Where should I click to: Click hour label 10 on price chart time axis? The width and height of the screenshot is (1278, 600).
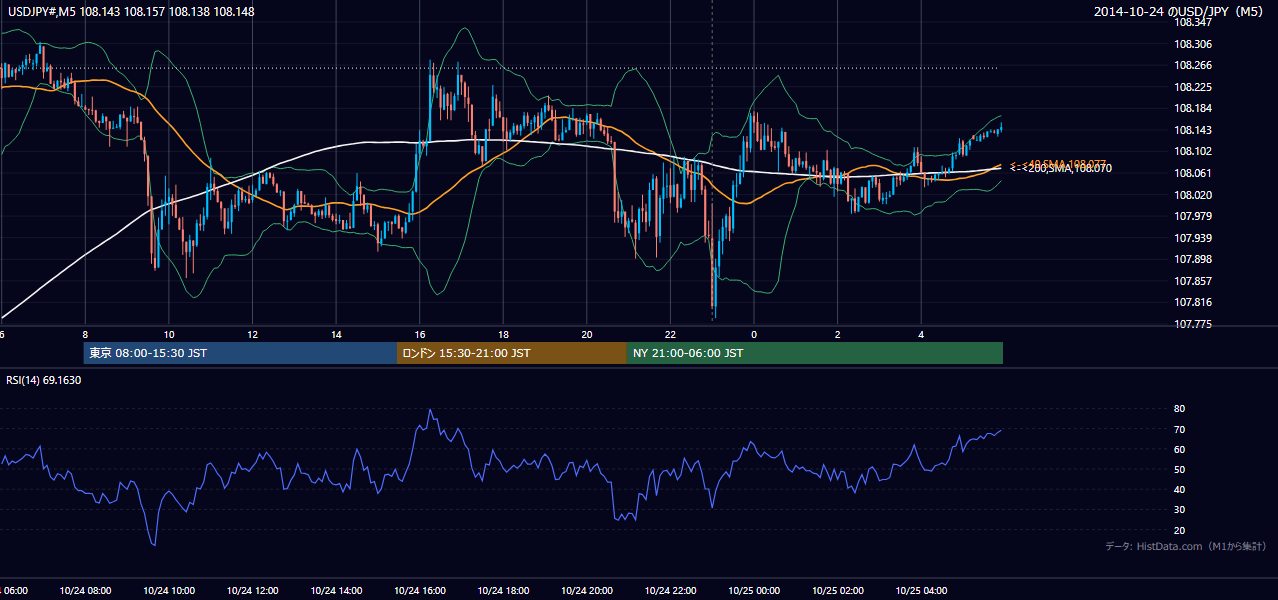[x=169, y=334]
